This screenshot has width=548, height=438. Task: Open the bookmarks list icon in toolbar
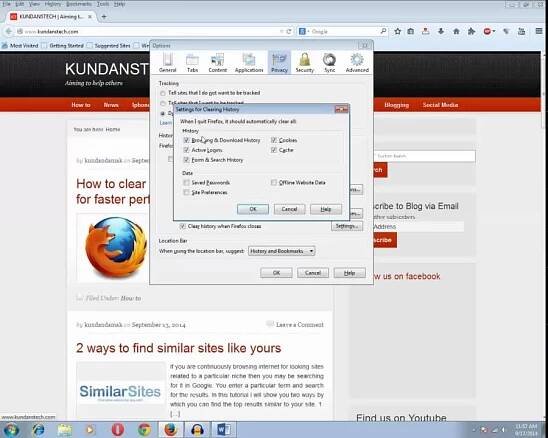[x=411, y=31]
